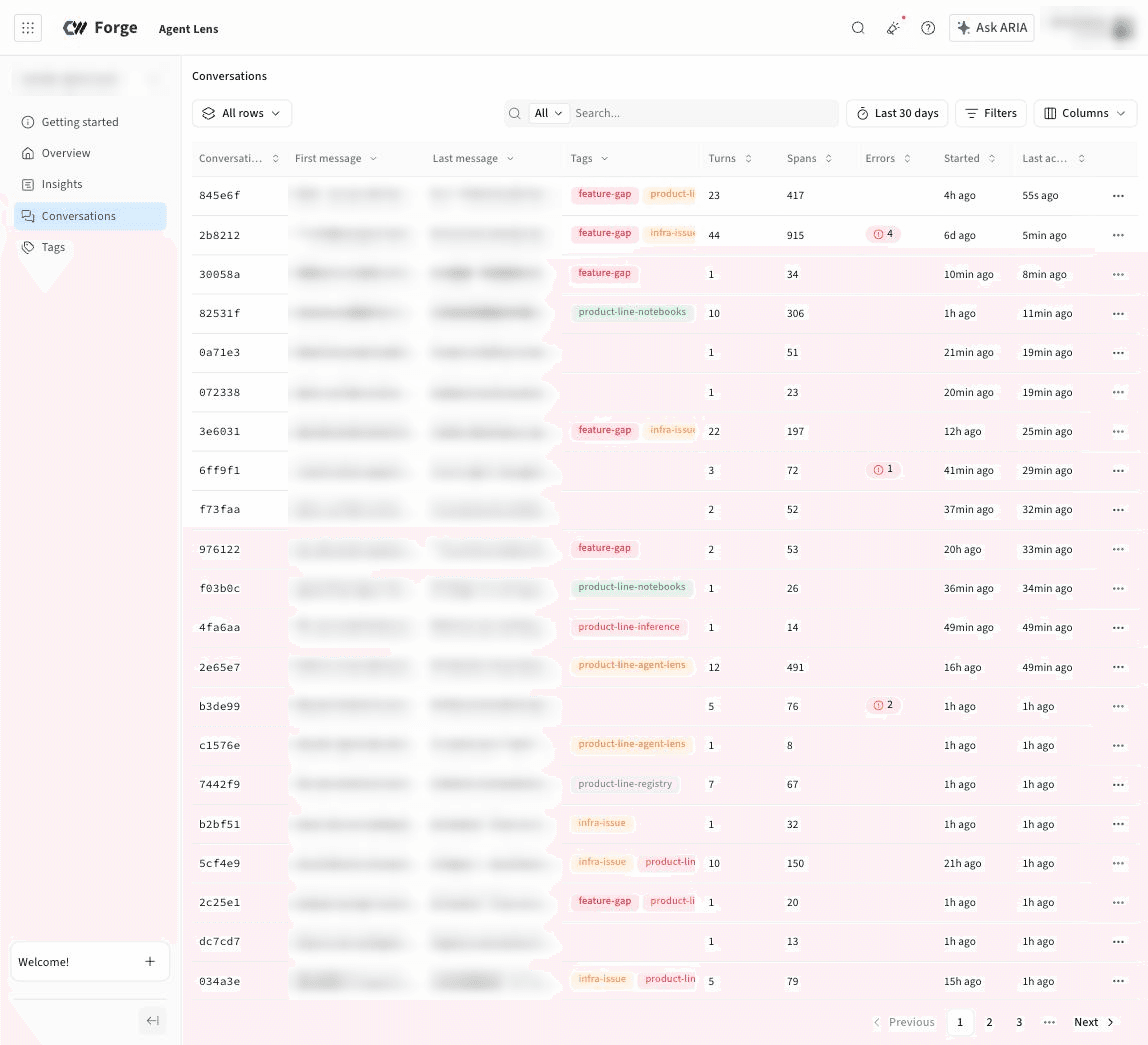Click the 4 errors badge on 2b8212
Image resolution: width=1148 pixels, height=1045 pixels.
[883, 234]
